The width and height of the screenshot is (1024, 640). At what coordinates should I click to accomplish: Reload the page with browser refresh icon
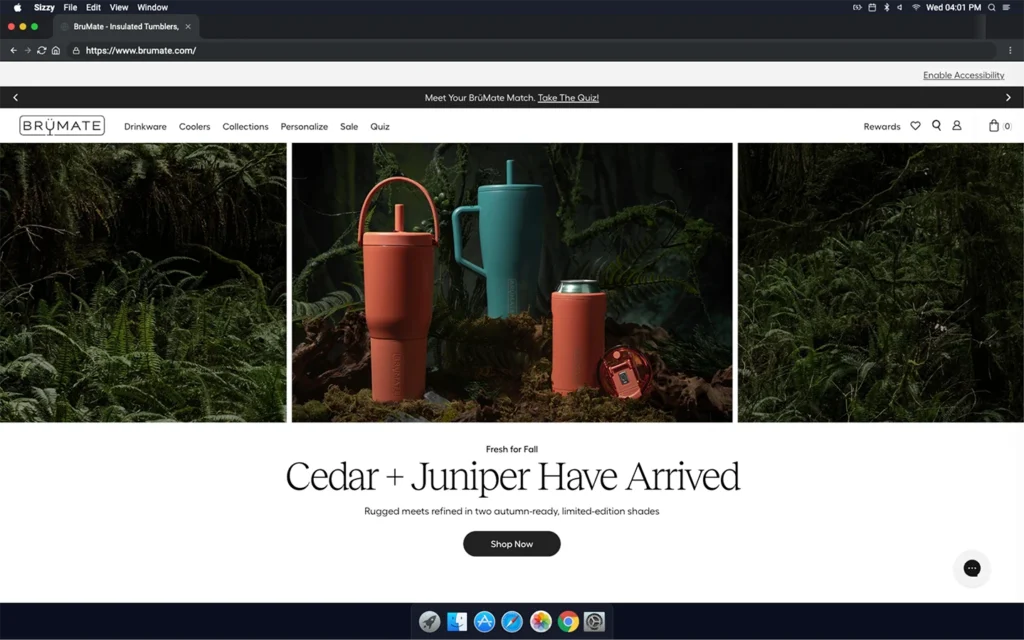tap(42, 50)
